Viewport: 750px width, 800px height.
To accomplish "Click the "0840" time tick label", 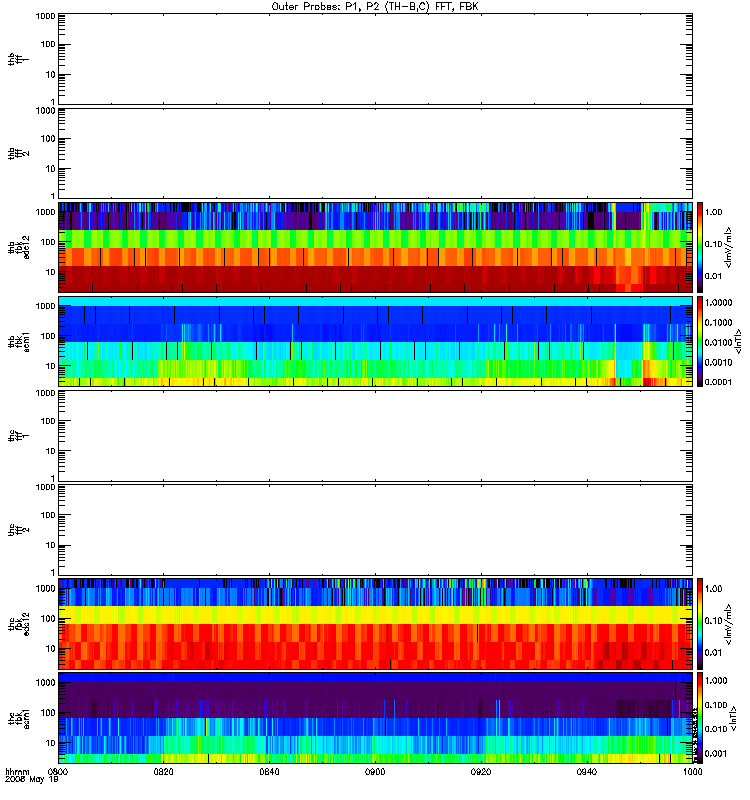I will [269, 772].
